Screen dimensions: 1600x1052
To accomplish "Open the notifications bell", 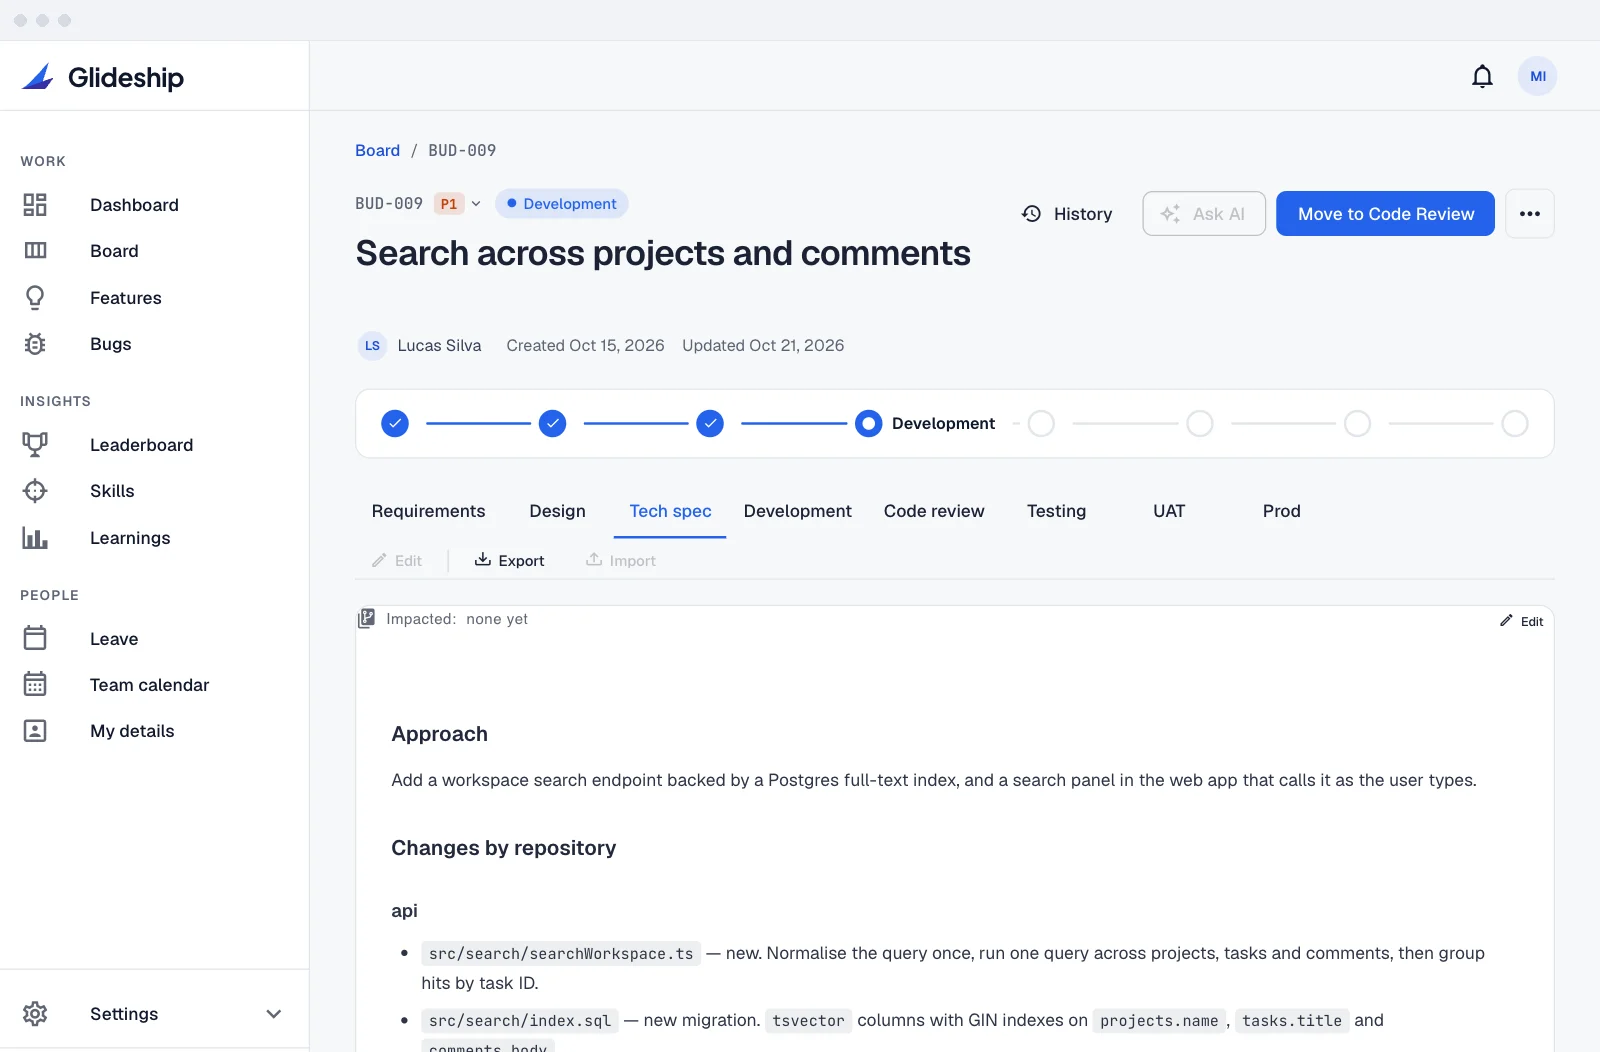I will [x=1482, y=76].
